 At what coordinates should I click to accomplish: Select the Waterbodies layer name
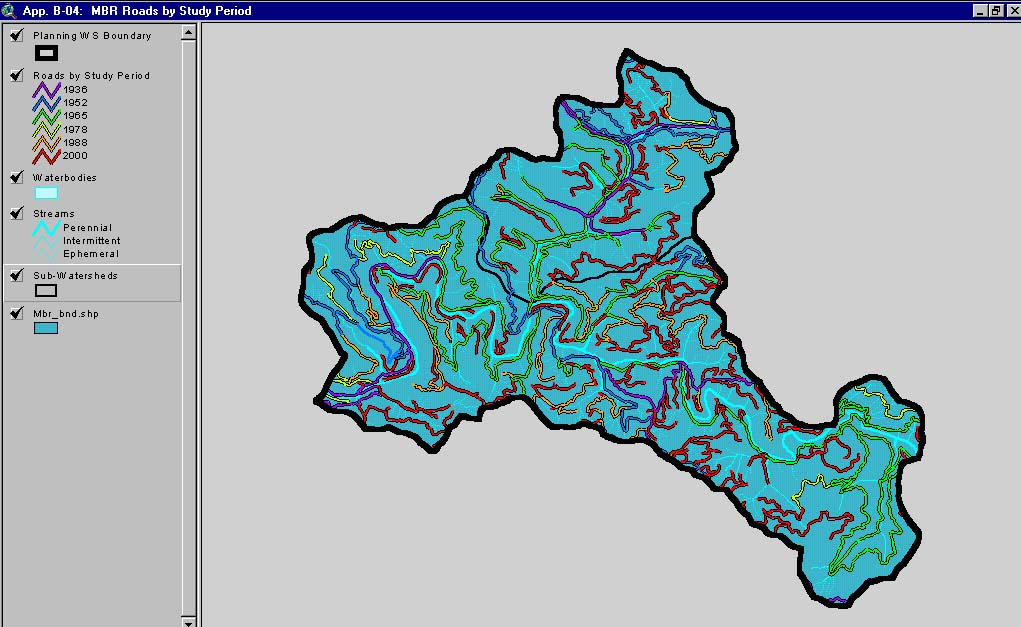tap(64, 177)
